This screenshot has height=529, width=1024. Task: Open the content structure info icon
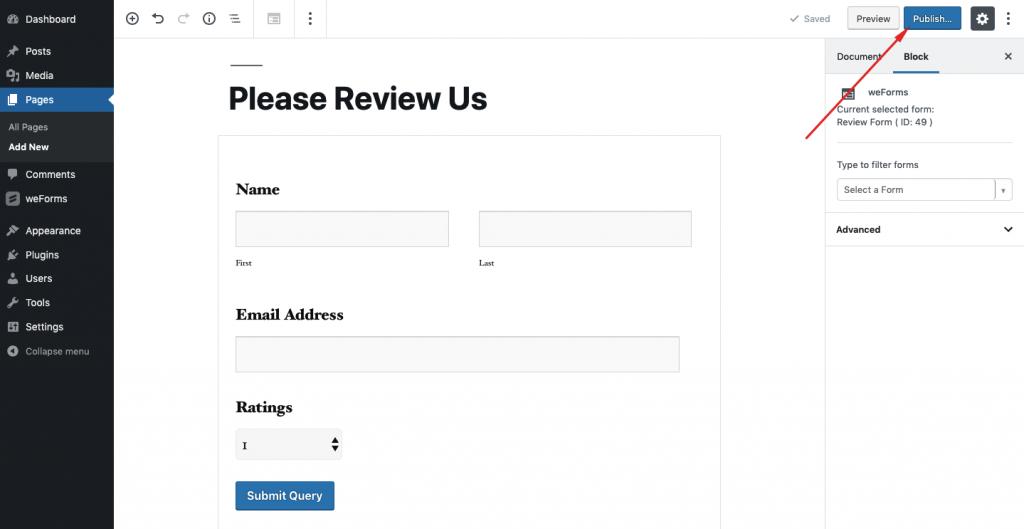pyautogui.click(x=209, y=19)
